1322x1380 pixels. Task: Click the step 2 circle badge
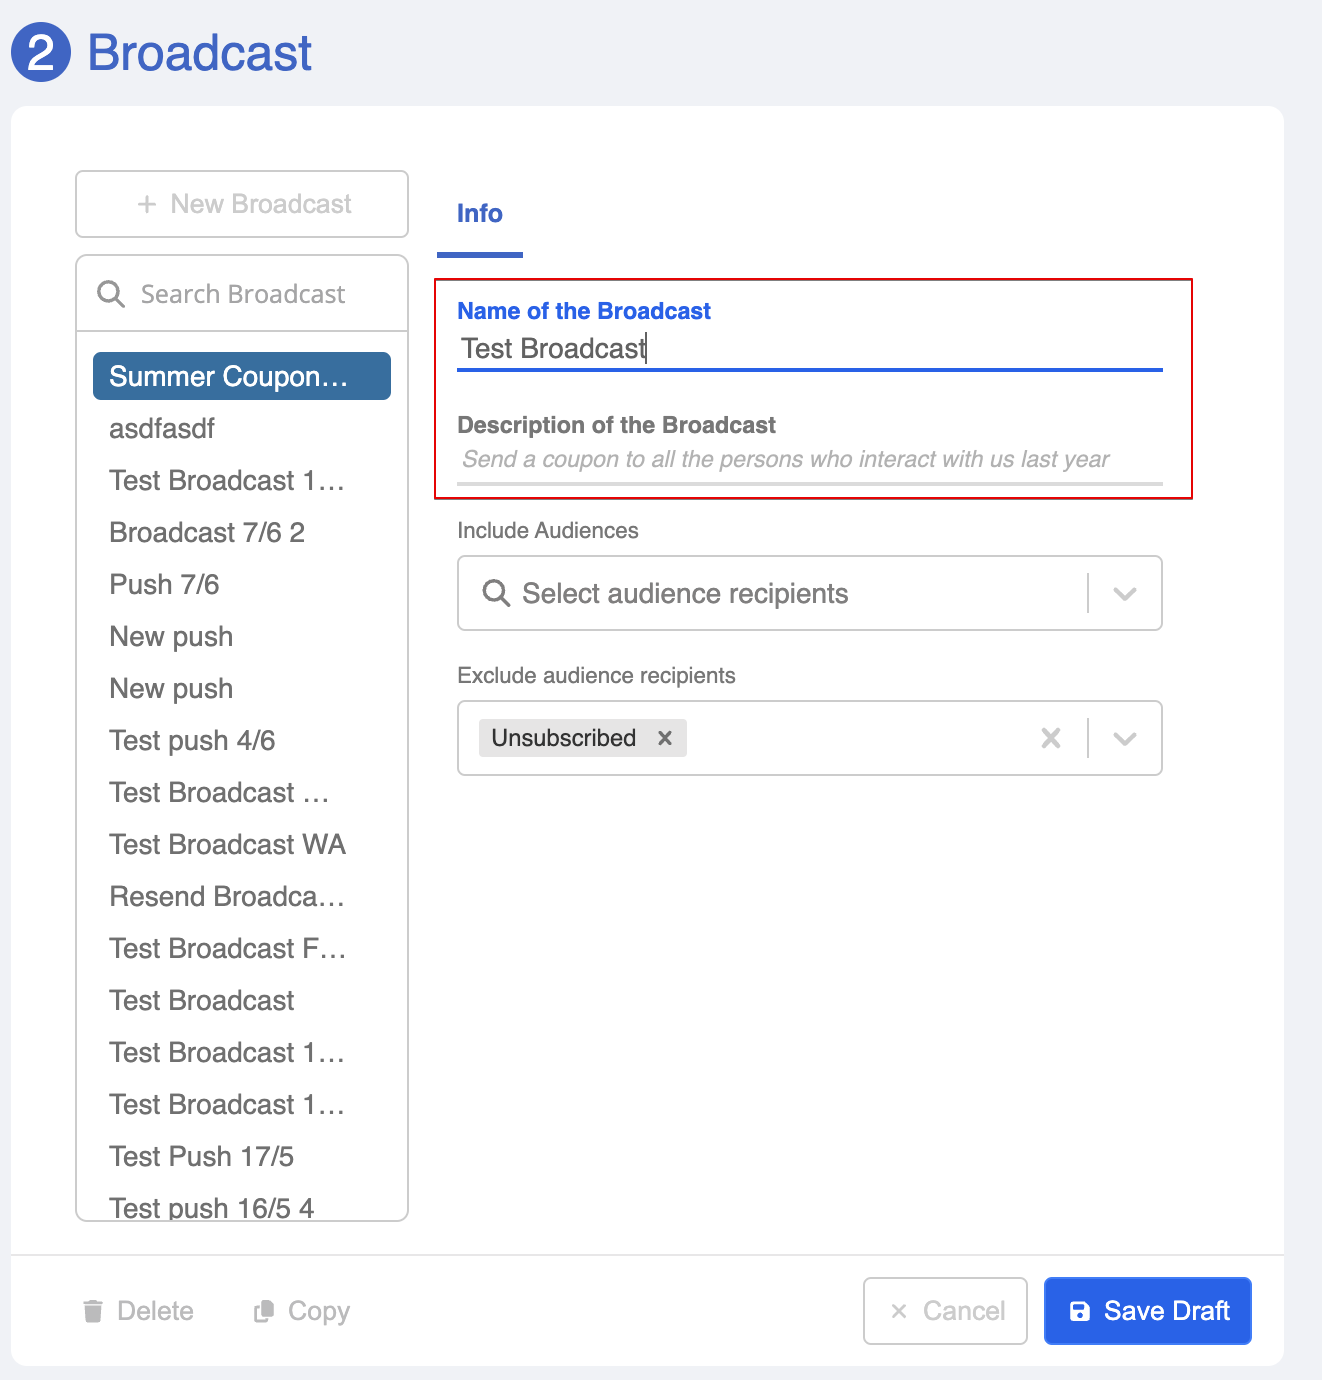click(41, 53)
